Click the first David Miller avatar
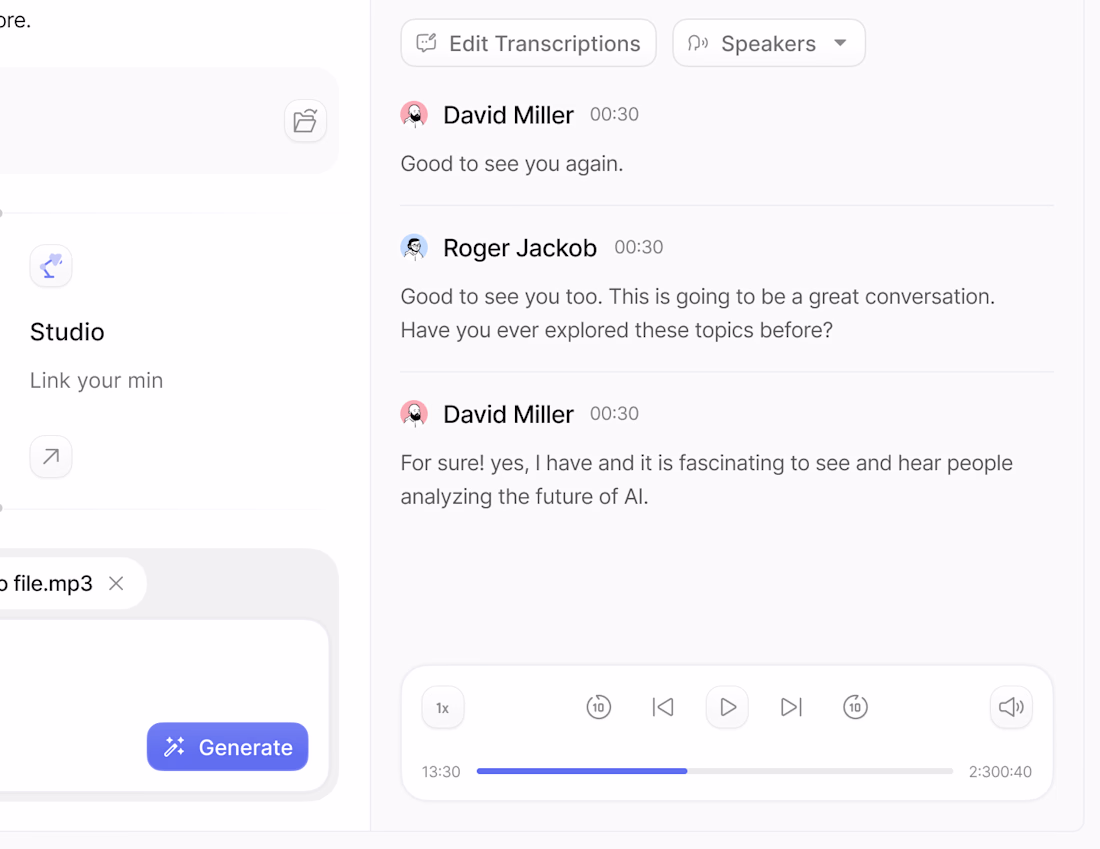1100x849 pixels. coord(414,114)
